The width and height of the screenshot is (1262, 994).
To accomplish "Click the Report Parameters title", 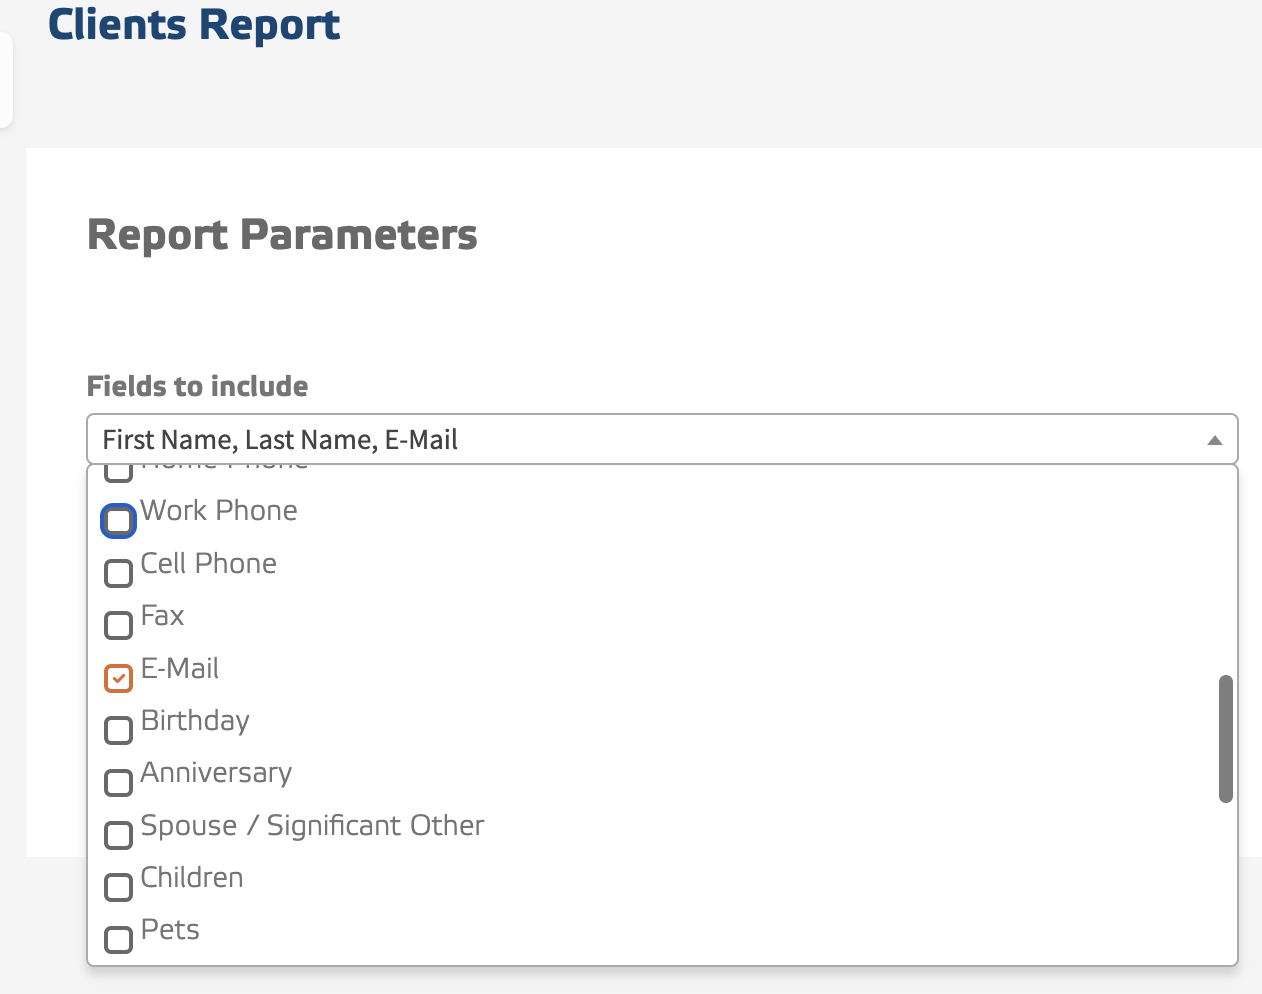I will click(x=282, y=234).
